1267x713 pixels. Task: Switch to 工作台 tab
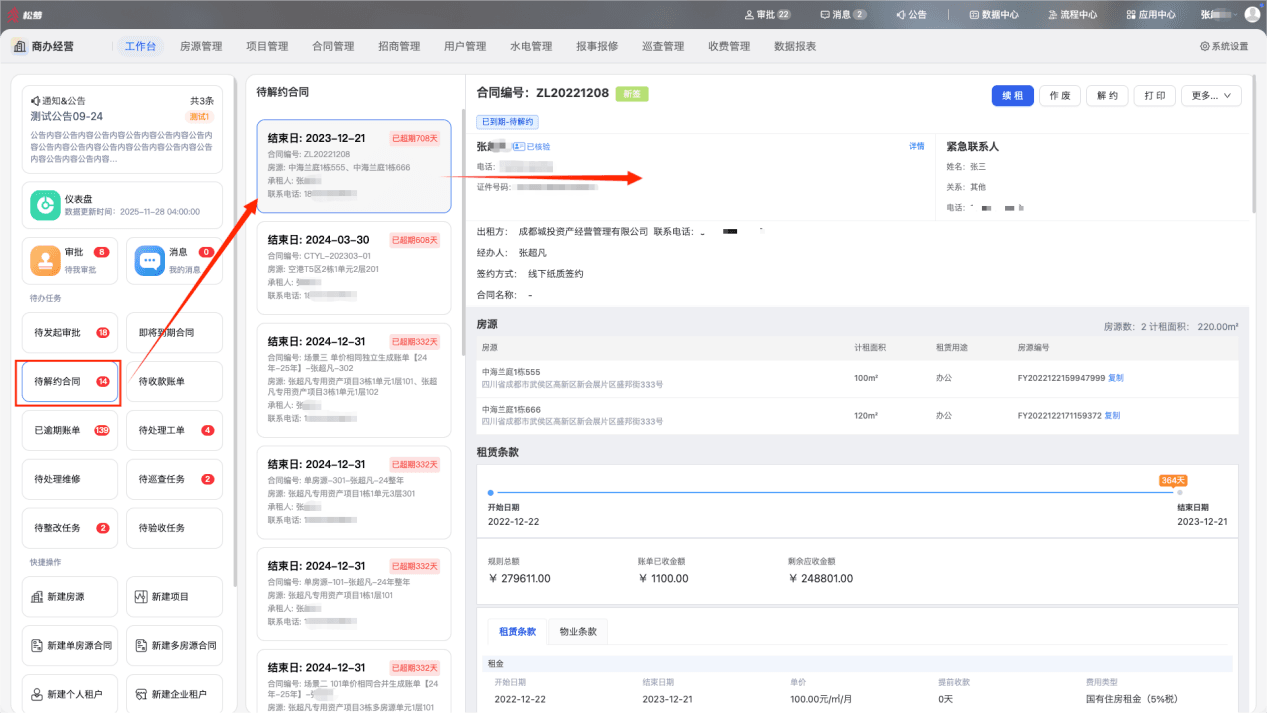(139, 46)
